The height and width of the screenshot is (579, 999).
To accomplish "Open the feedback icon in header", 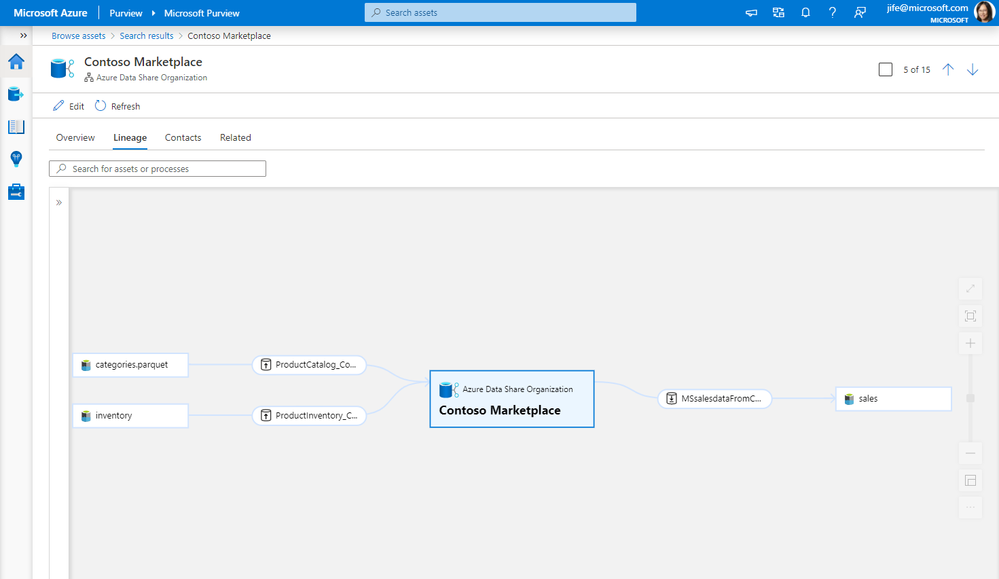I will point(860,13).
